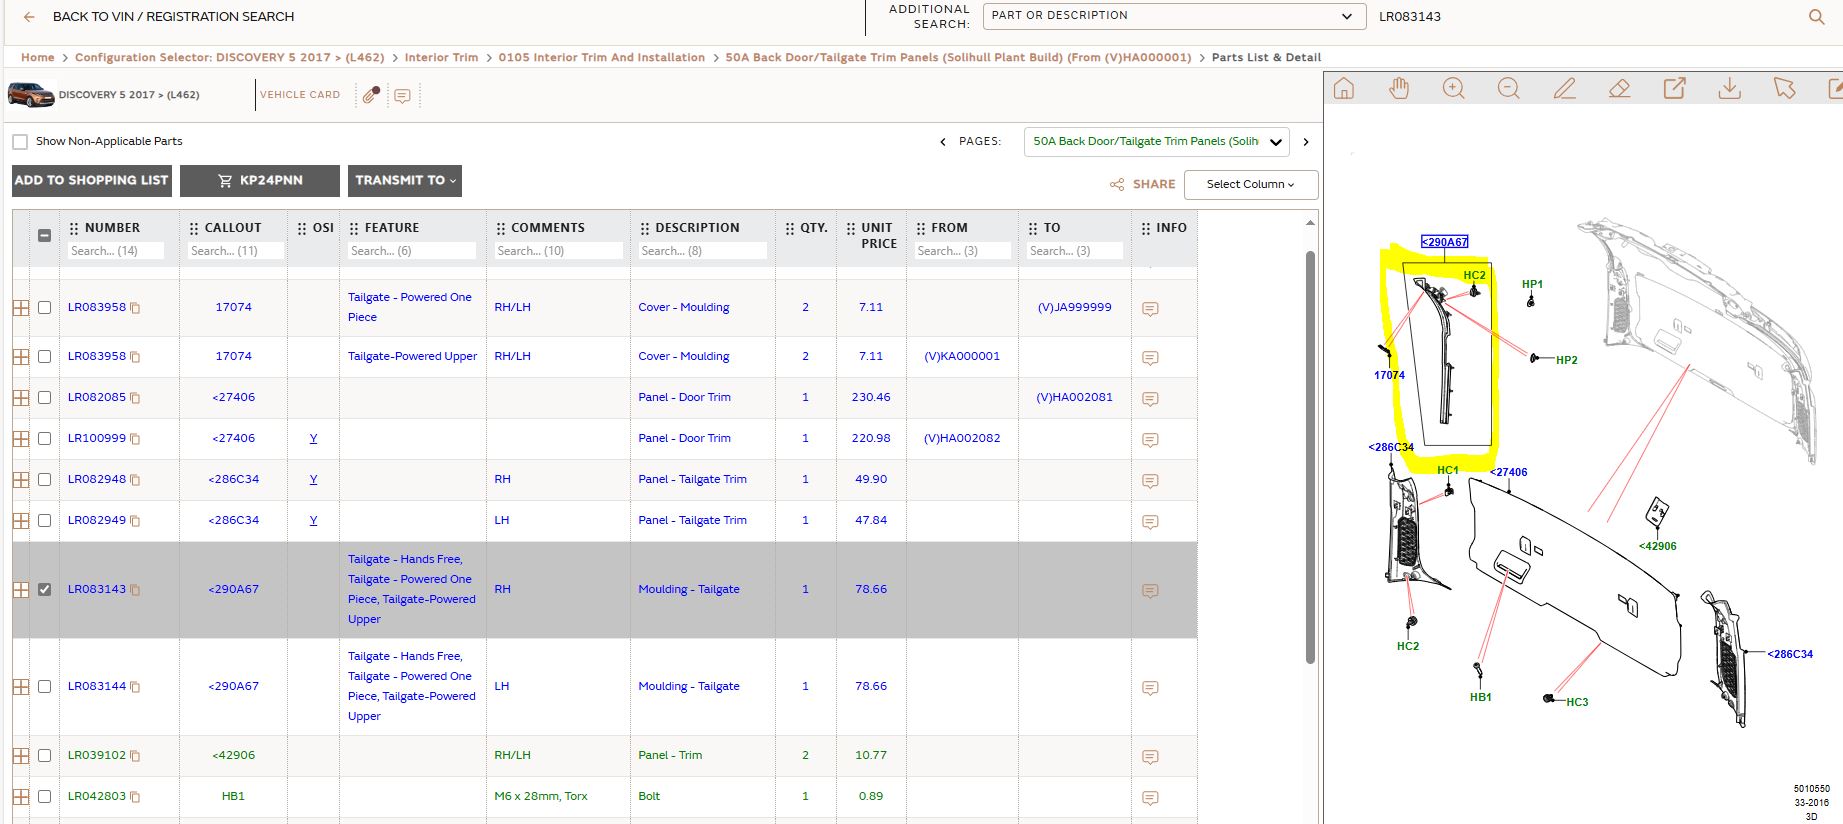Select the pointer arrow tool in diagram toolbar

click(x=1784, y=89)
